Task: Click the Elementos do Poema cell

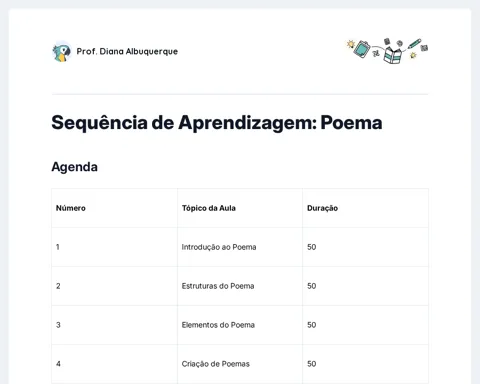Action: [x=240, y=325]
